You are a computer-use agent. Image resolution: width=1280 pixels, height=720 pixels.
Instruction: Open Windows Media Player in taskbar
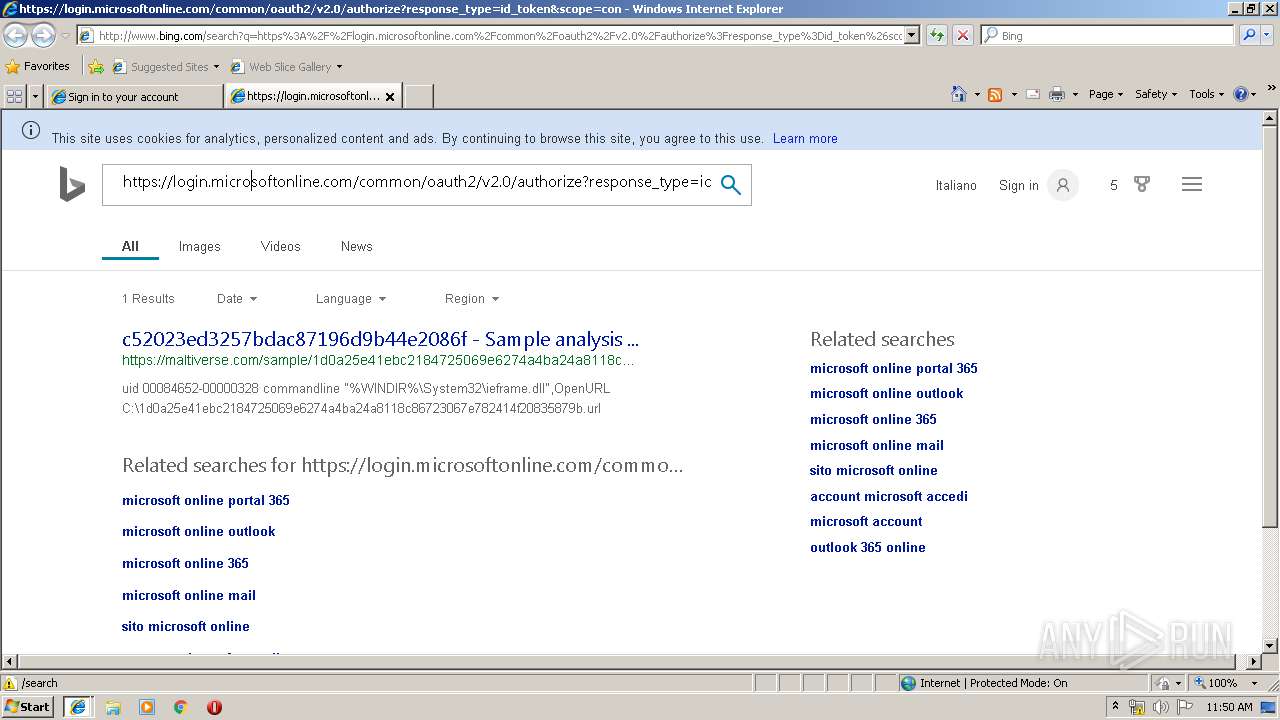tap(147, 707)
